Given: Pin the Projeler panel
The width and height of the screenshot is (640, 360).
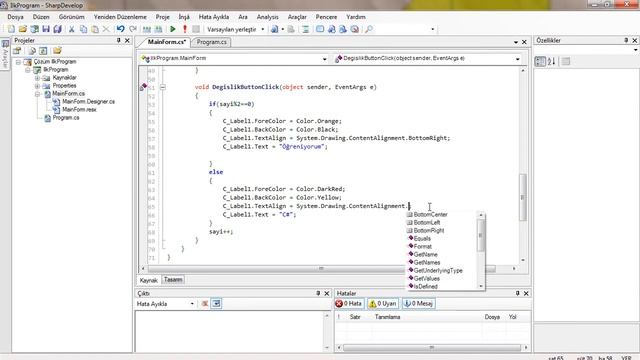Looking at the screenshot, I should [x=118, y=40].
